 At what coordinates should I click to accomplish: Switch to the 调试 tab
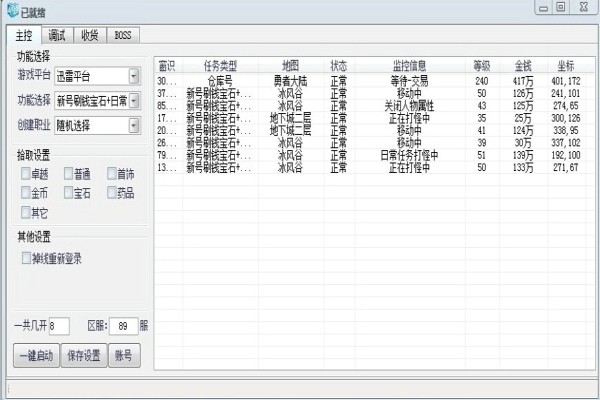(57, 36)
